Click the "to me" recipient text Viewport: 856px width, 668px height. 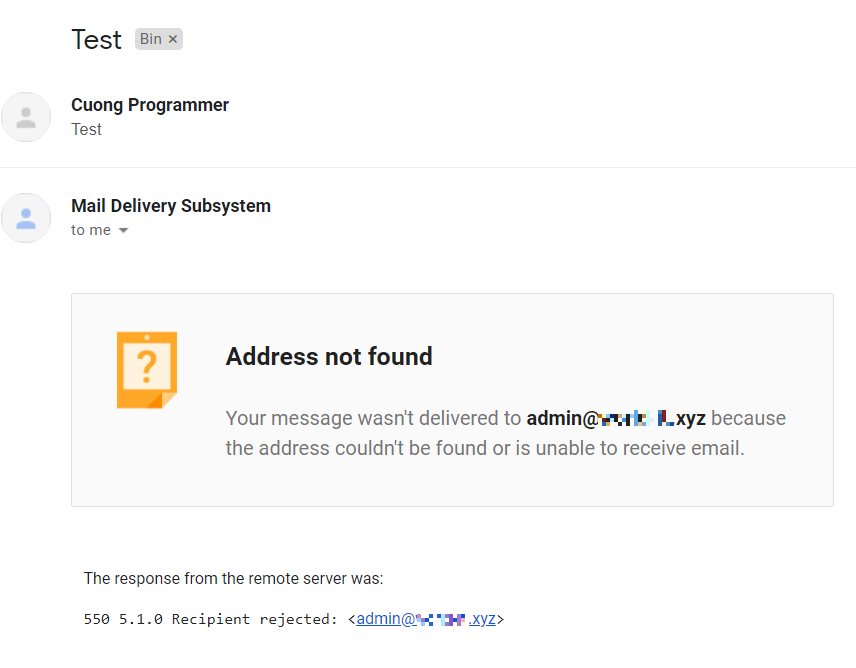pos(91,230)
